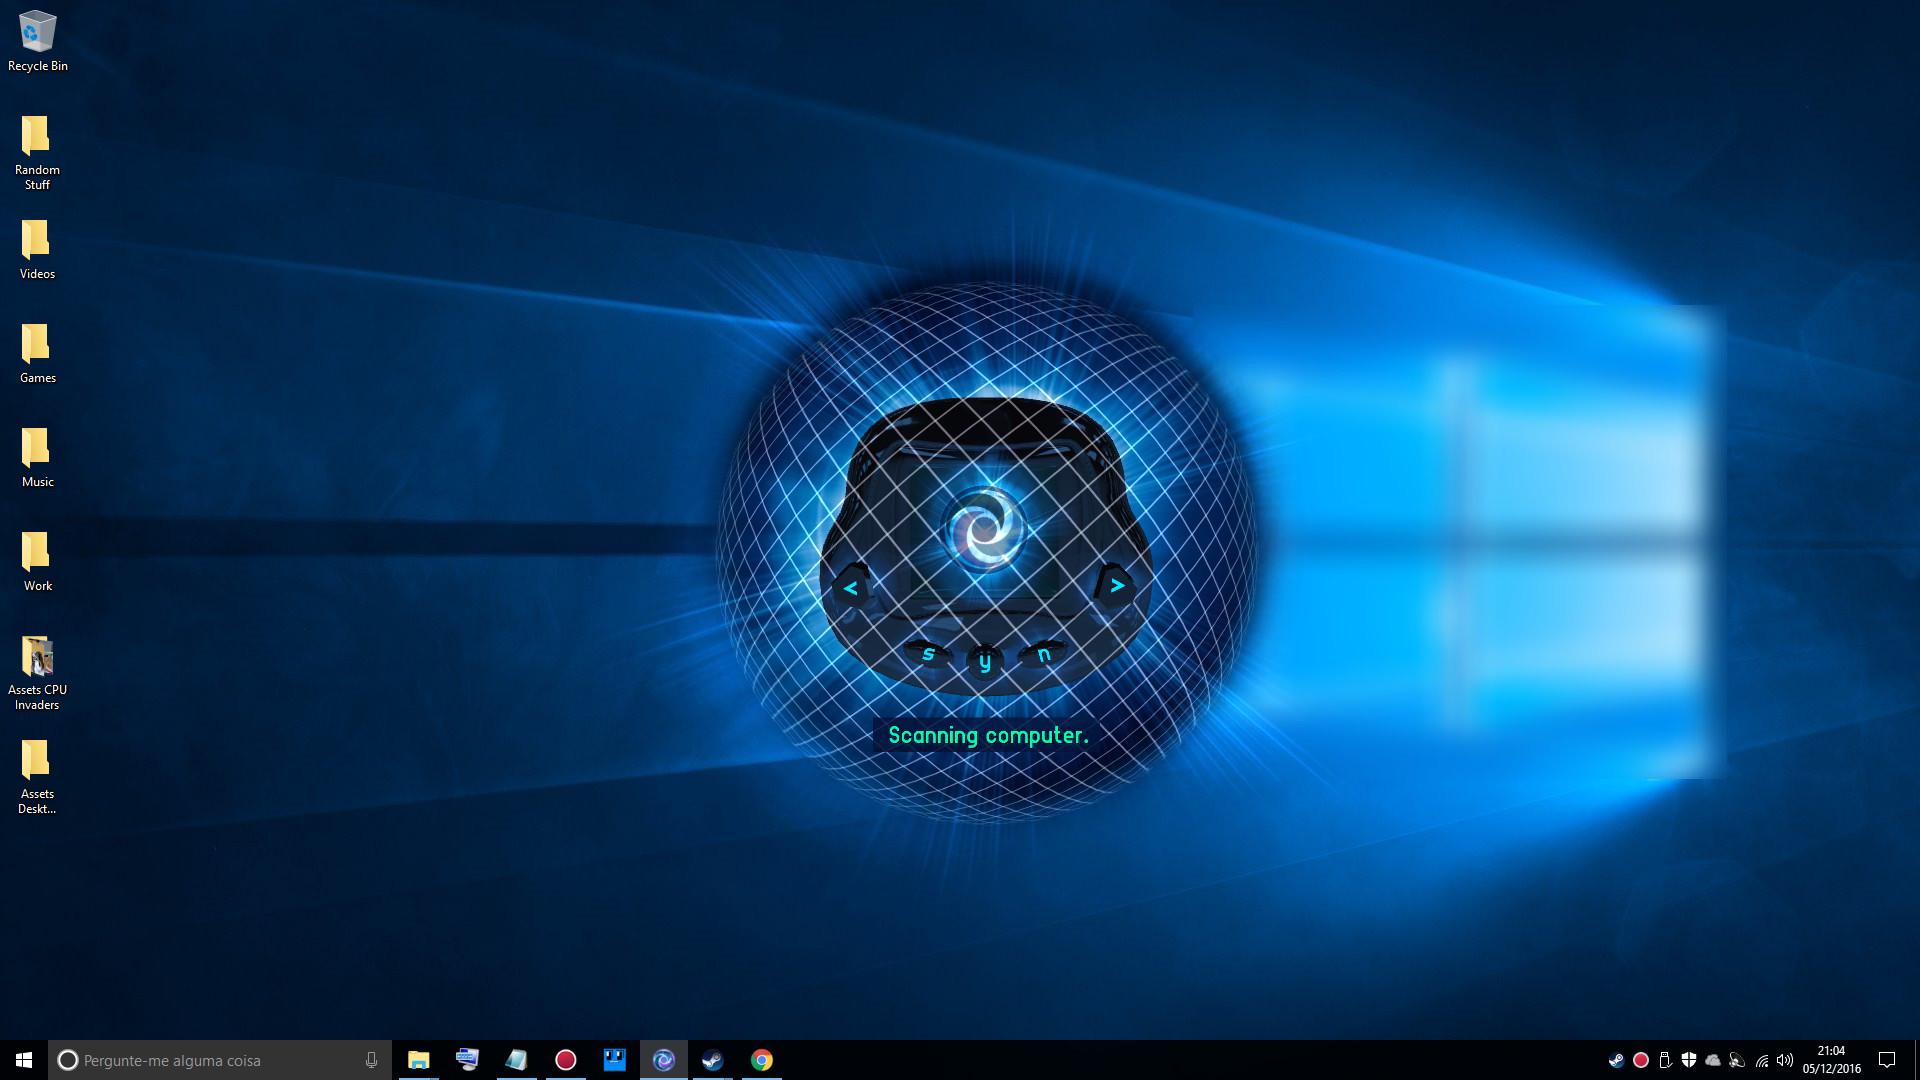Open File Explorer from the taskbar
1920x1080 pixels.
[x=419, y=1060]
